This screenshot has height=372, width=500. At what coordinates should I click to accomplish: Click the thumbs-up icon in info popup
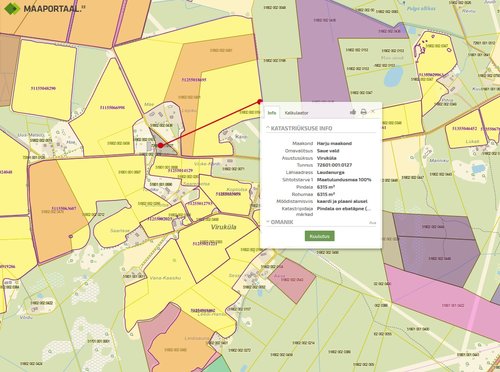click(353, 112)
